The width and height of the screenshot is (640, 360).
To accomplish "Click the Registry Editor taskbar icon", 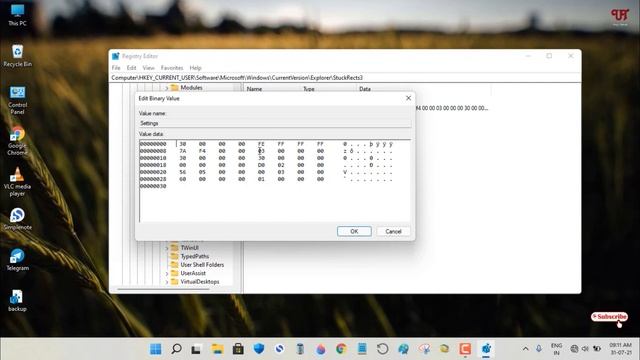I will [486, 349].
